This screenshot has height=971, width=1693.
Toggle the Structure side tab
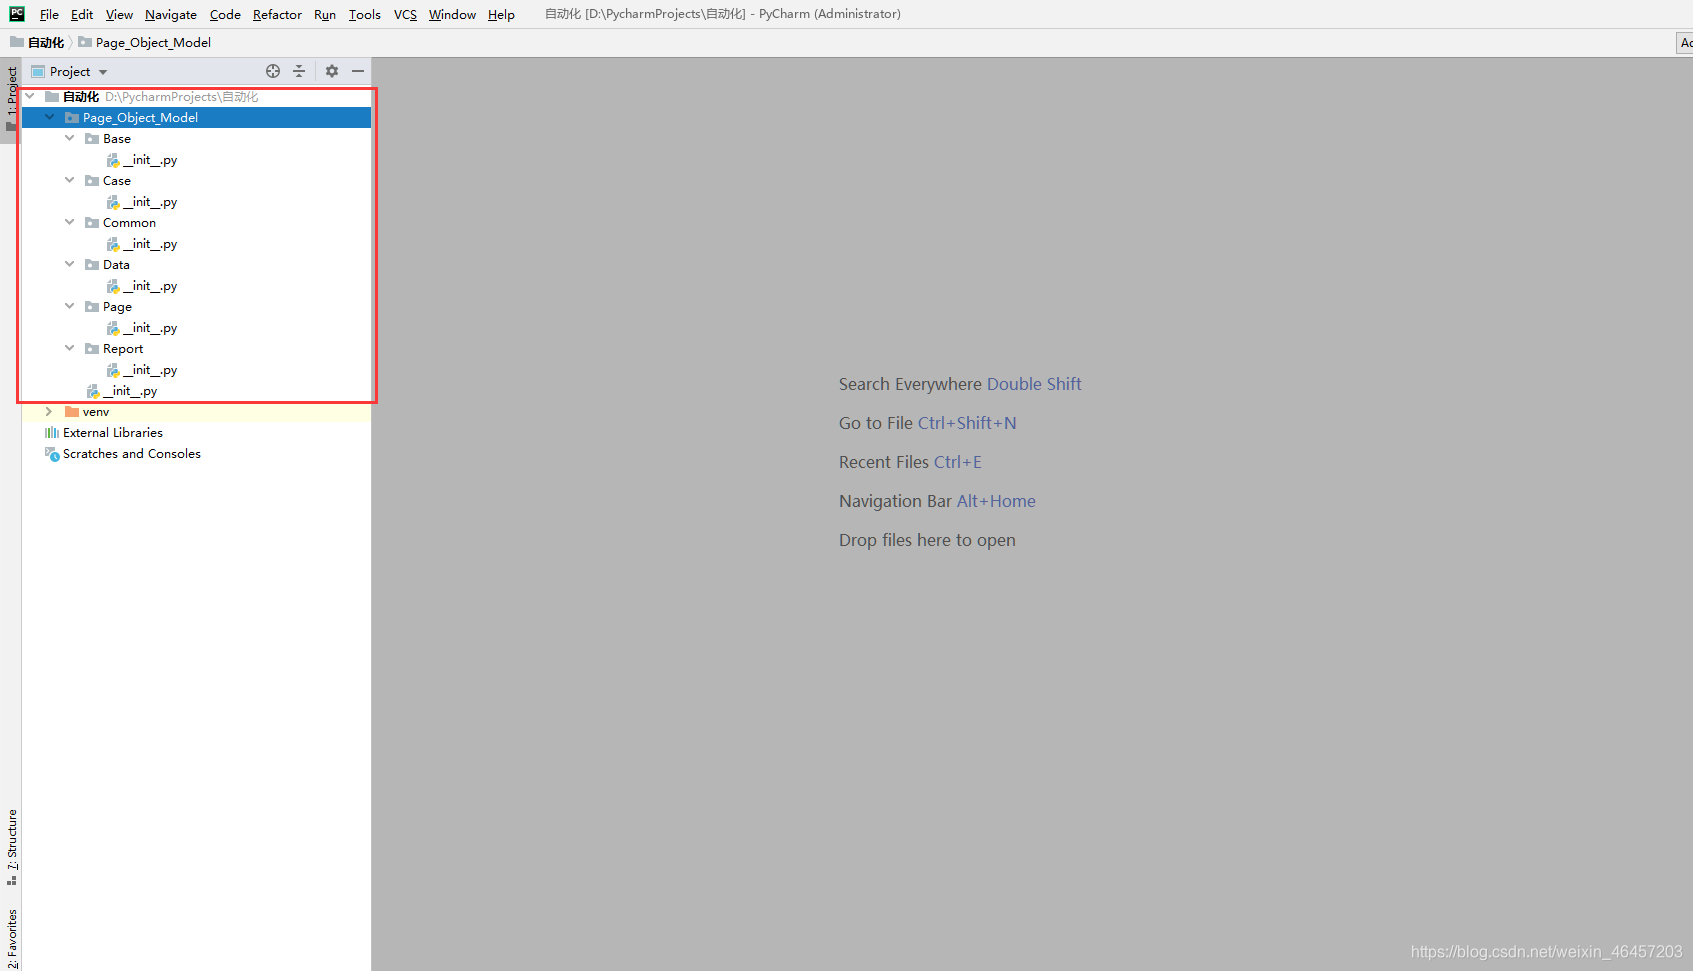11,846
